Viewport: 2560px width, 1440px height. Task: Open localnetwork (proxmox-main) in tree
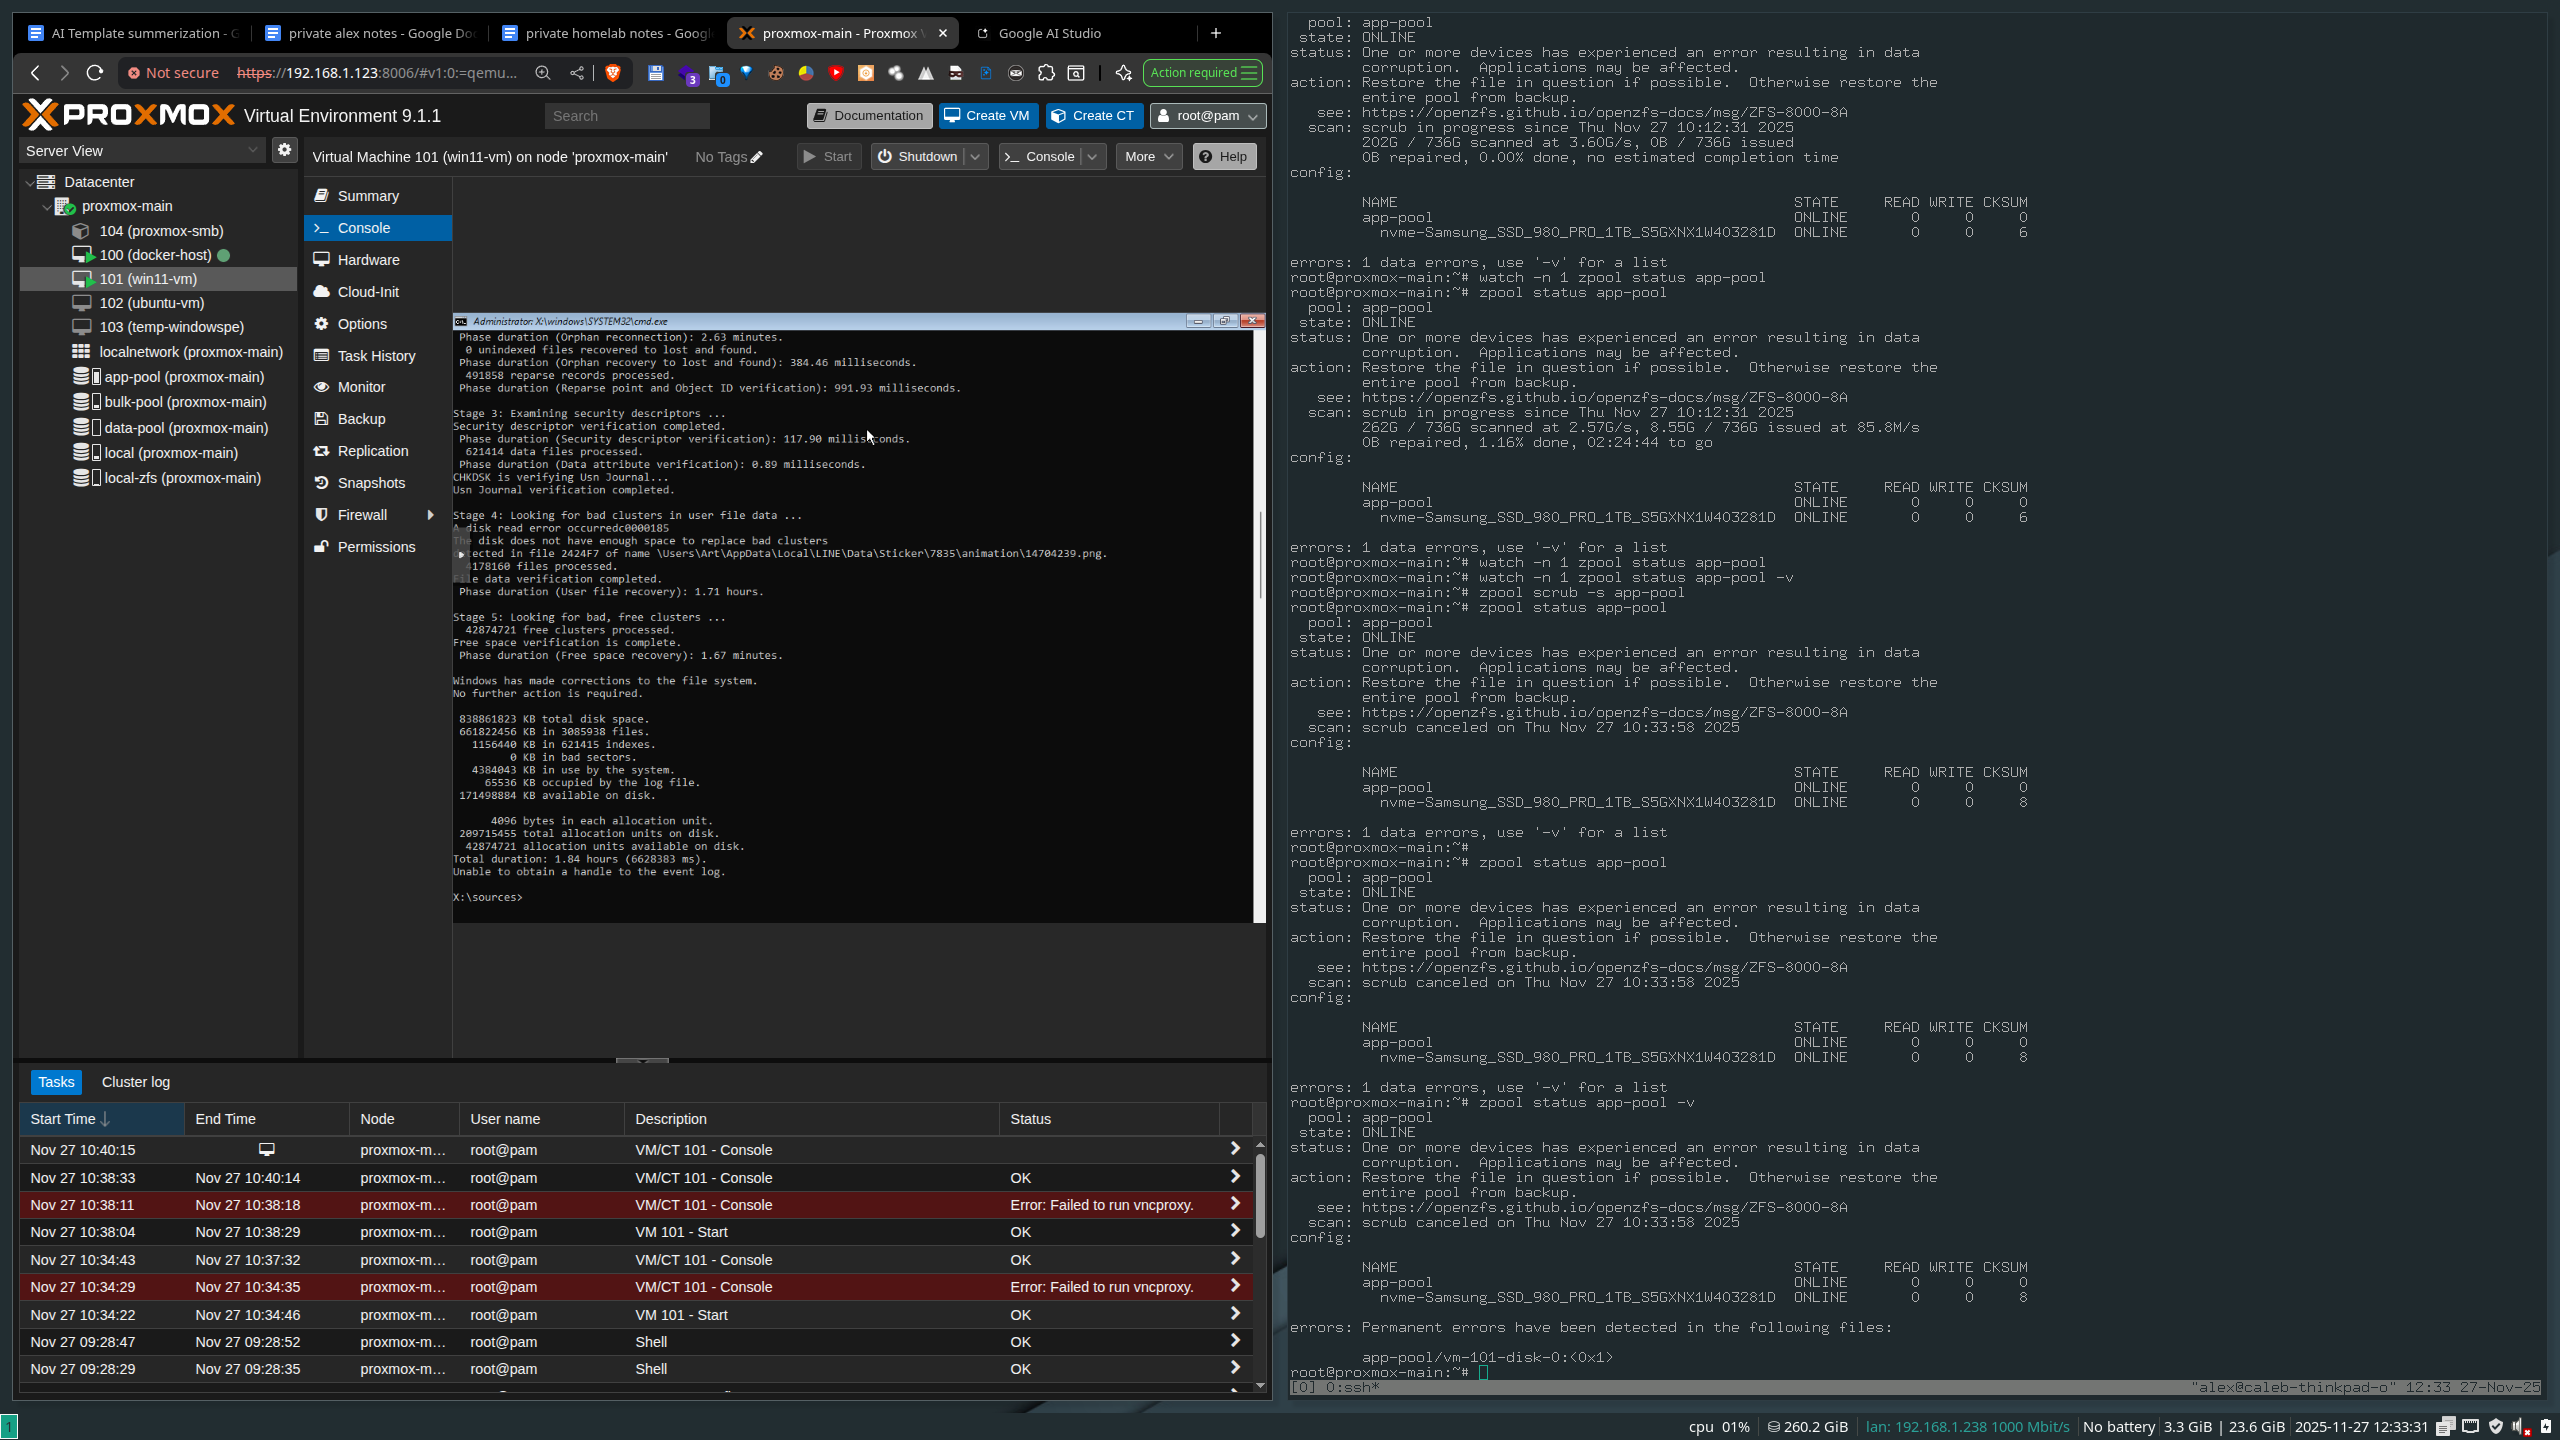pos(190,352)
